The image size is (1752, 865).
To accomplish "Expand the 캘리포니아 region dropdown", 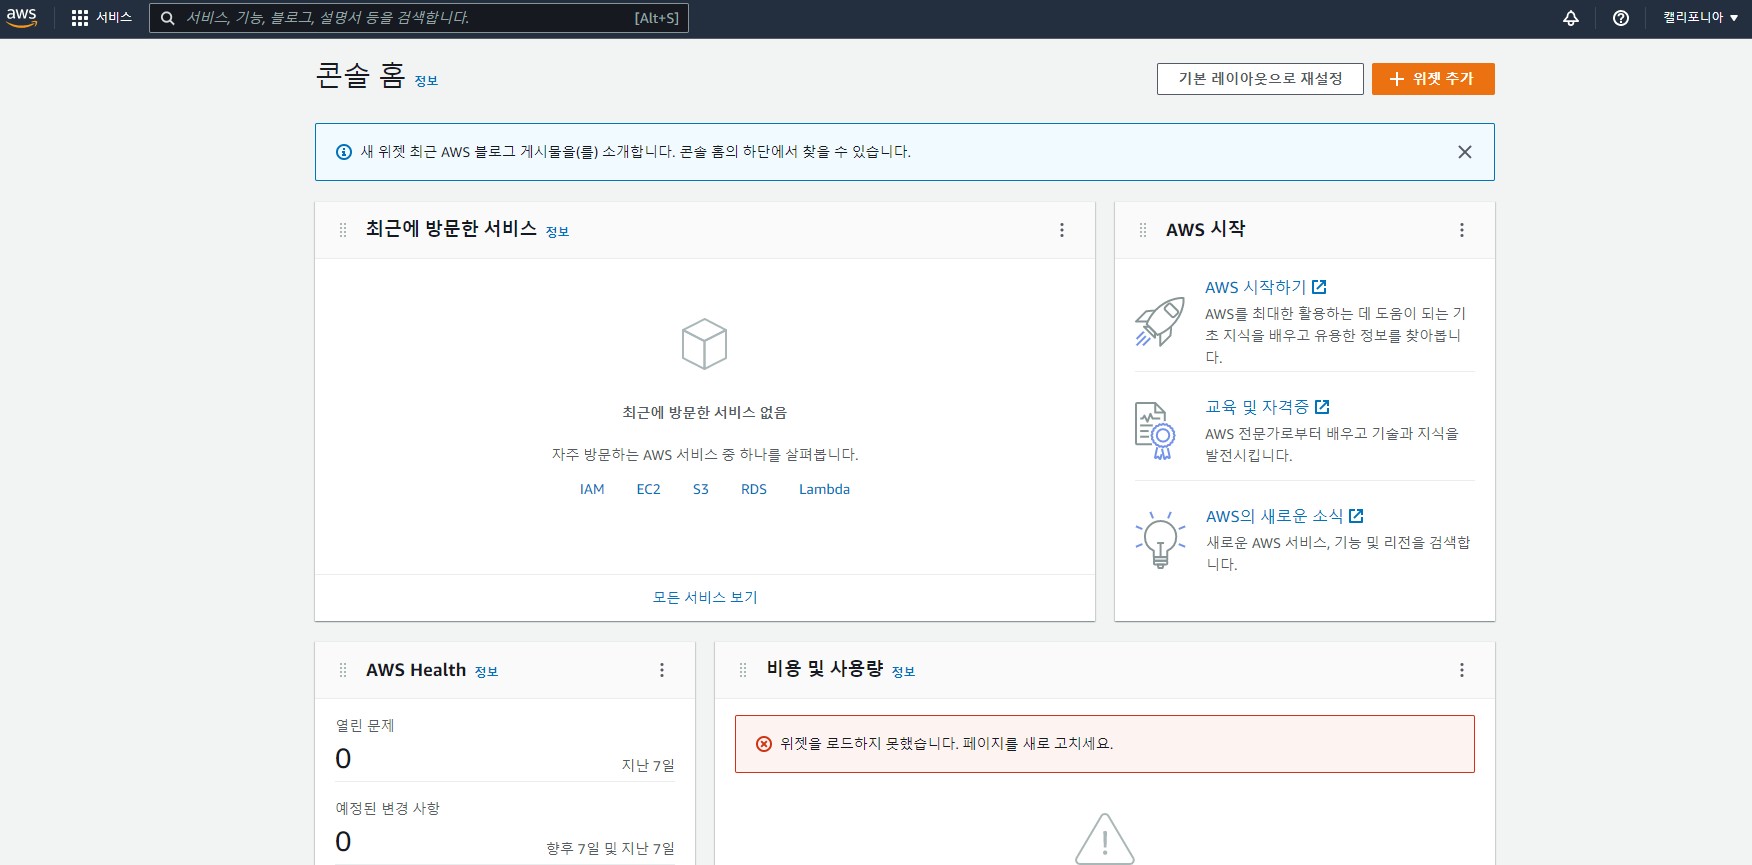I will pos(1700,18).
